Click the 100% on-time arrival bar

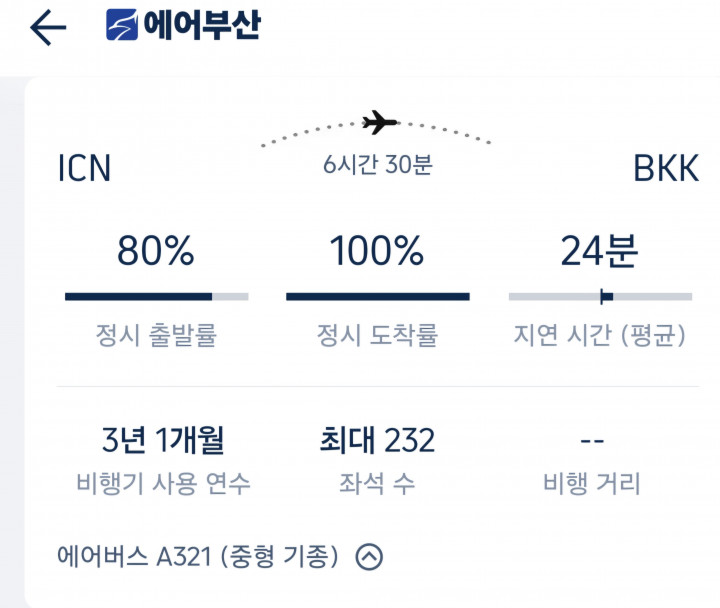pyautogui.click(x=377, y=296)
